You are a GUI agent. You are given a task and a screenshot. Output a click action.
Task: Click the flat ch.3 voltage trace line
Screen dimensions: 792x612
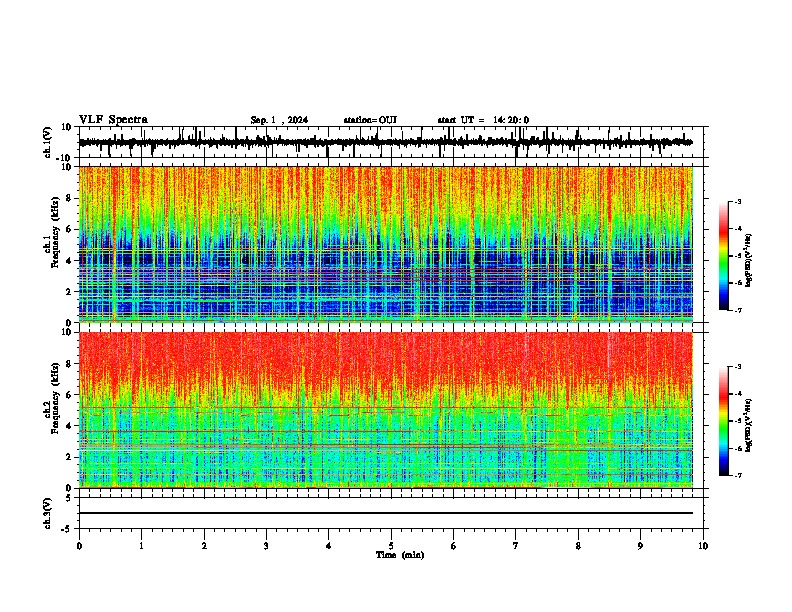coord(385,513)
